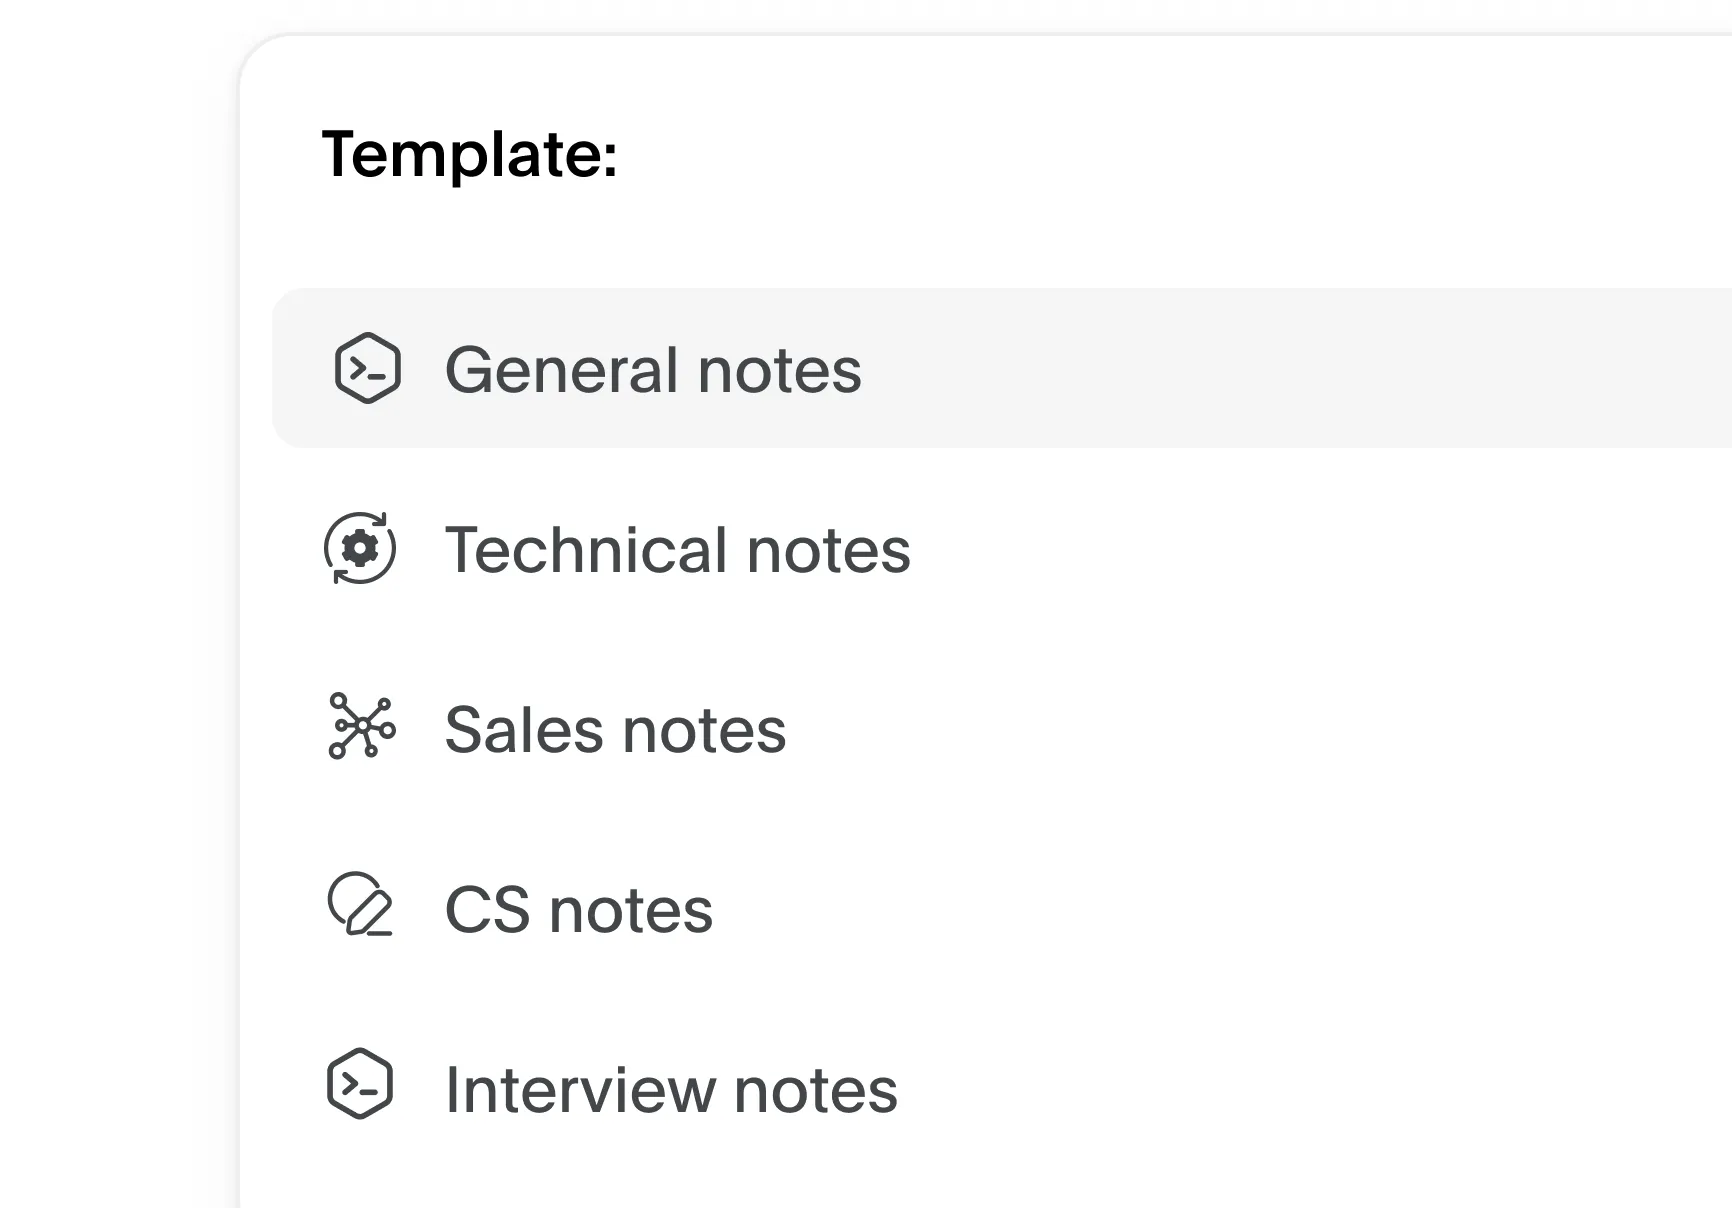Click the terminal hexagon icon beside Interview notes
This screenshot has width=1732, height=1208.
(360, 1084)
